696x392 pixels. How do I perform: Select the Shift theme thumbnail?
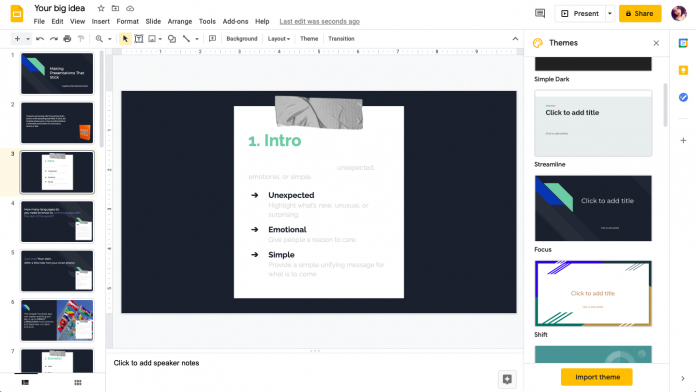tap(593, 293)
